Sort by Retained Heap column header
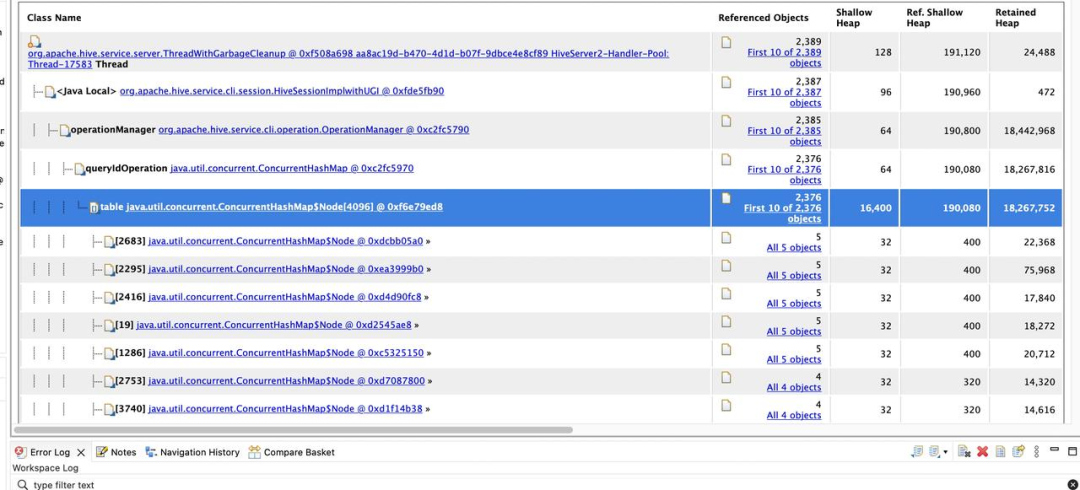This screenshot has width=1080, height=490. click(x=1015, y=18)
